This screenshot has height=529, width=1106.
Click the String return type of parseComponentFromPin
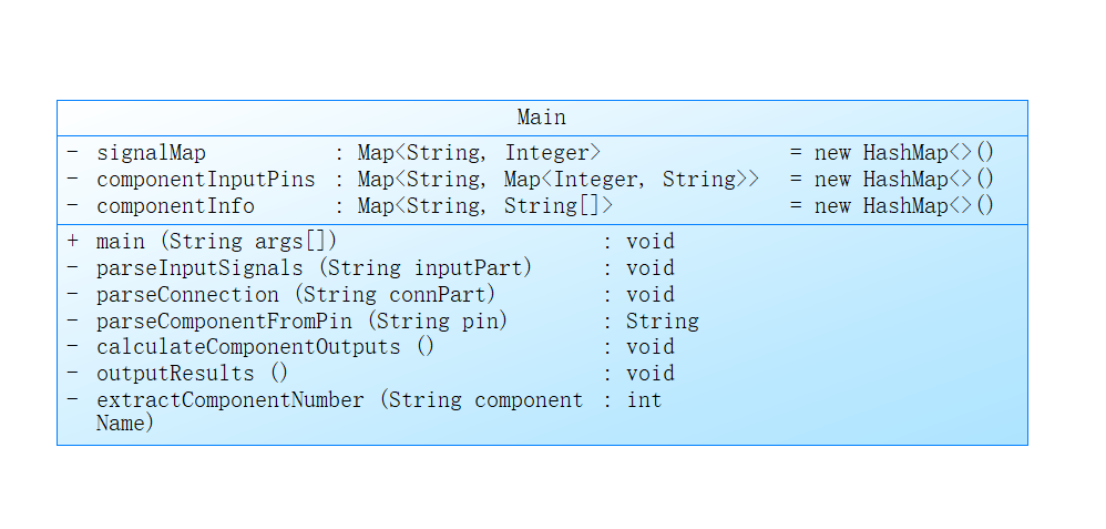[x=662, y=321]
